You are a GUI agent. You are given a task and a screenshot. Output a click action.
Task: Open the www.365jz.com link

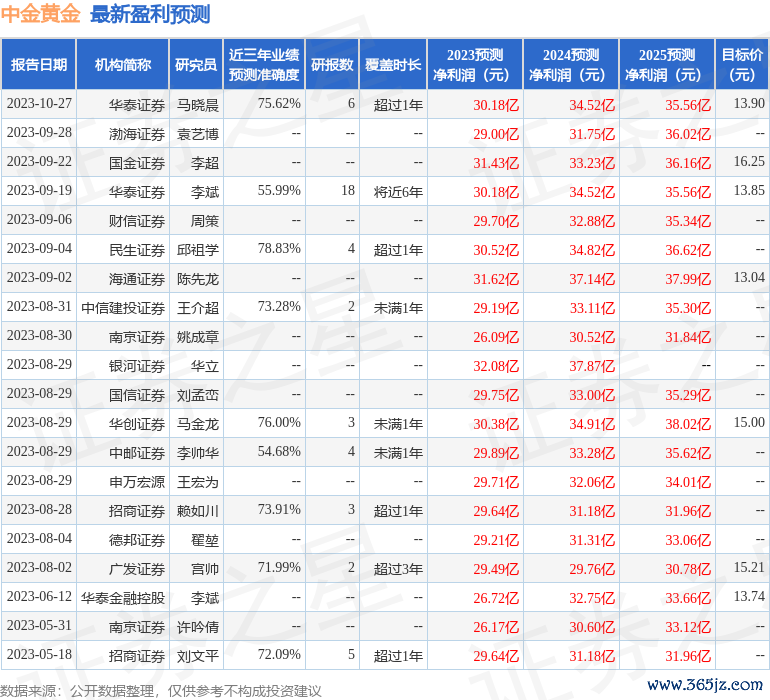(x=704, y=684)
